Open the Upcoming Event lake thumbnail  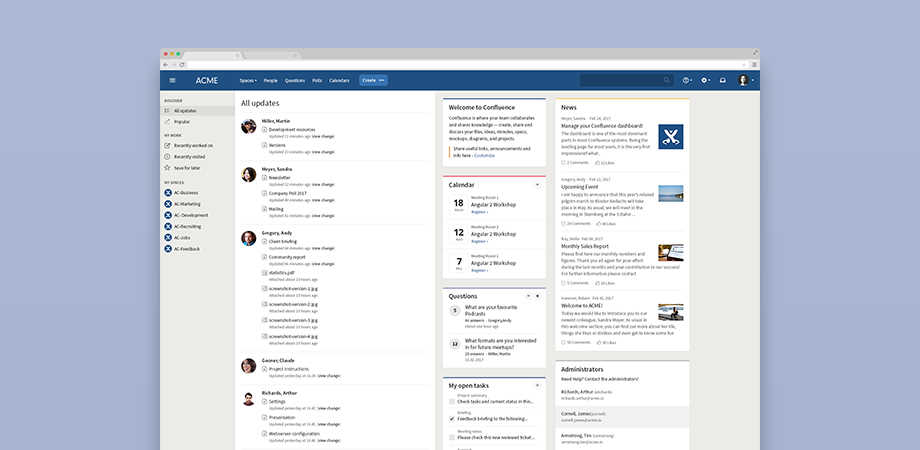tap(671, 194)
